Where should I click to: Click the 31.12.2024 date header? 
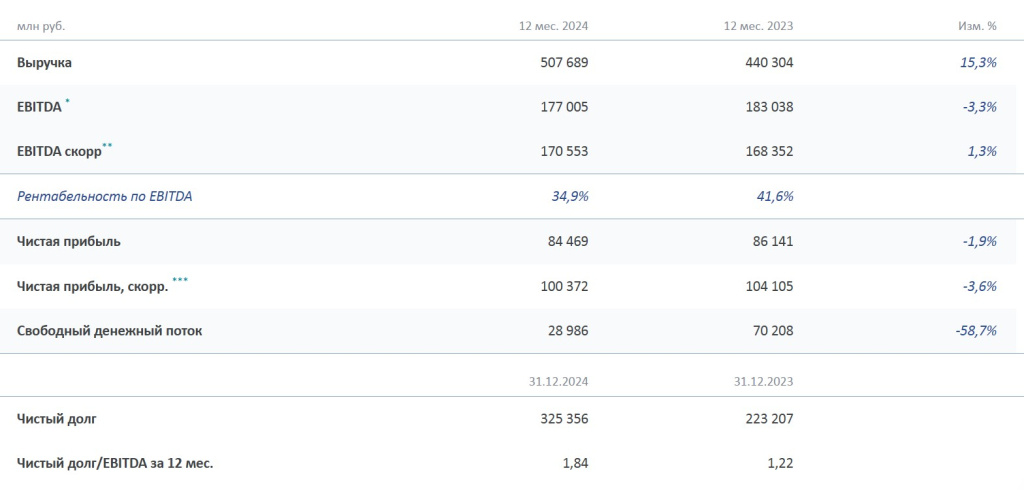coord(558,381)
